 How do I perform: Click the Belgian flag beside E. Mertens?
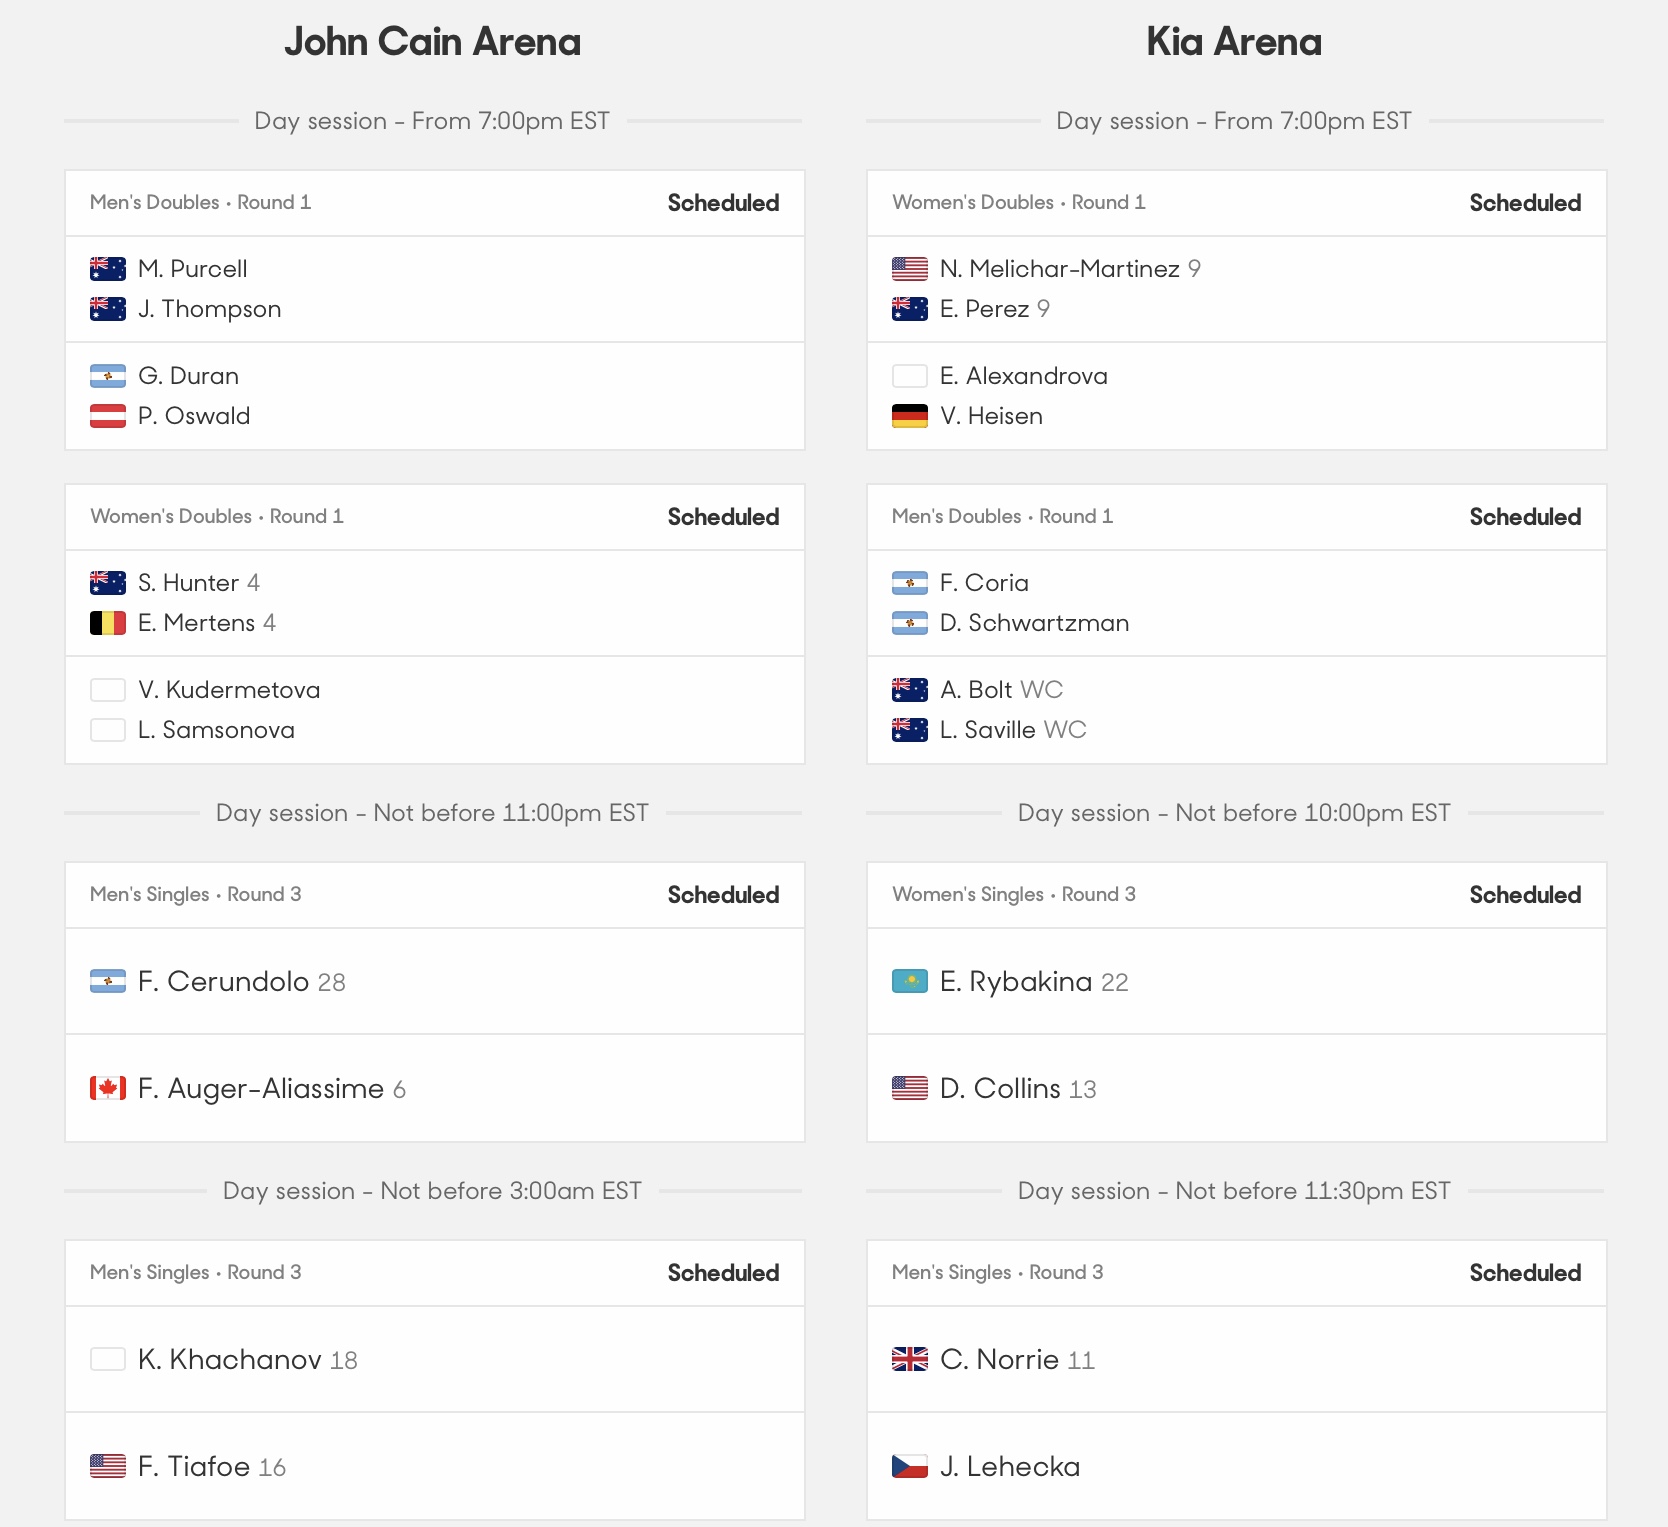[x=108, y=622]
